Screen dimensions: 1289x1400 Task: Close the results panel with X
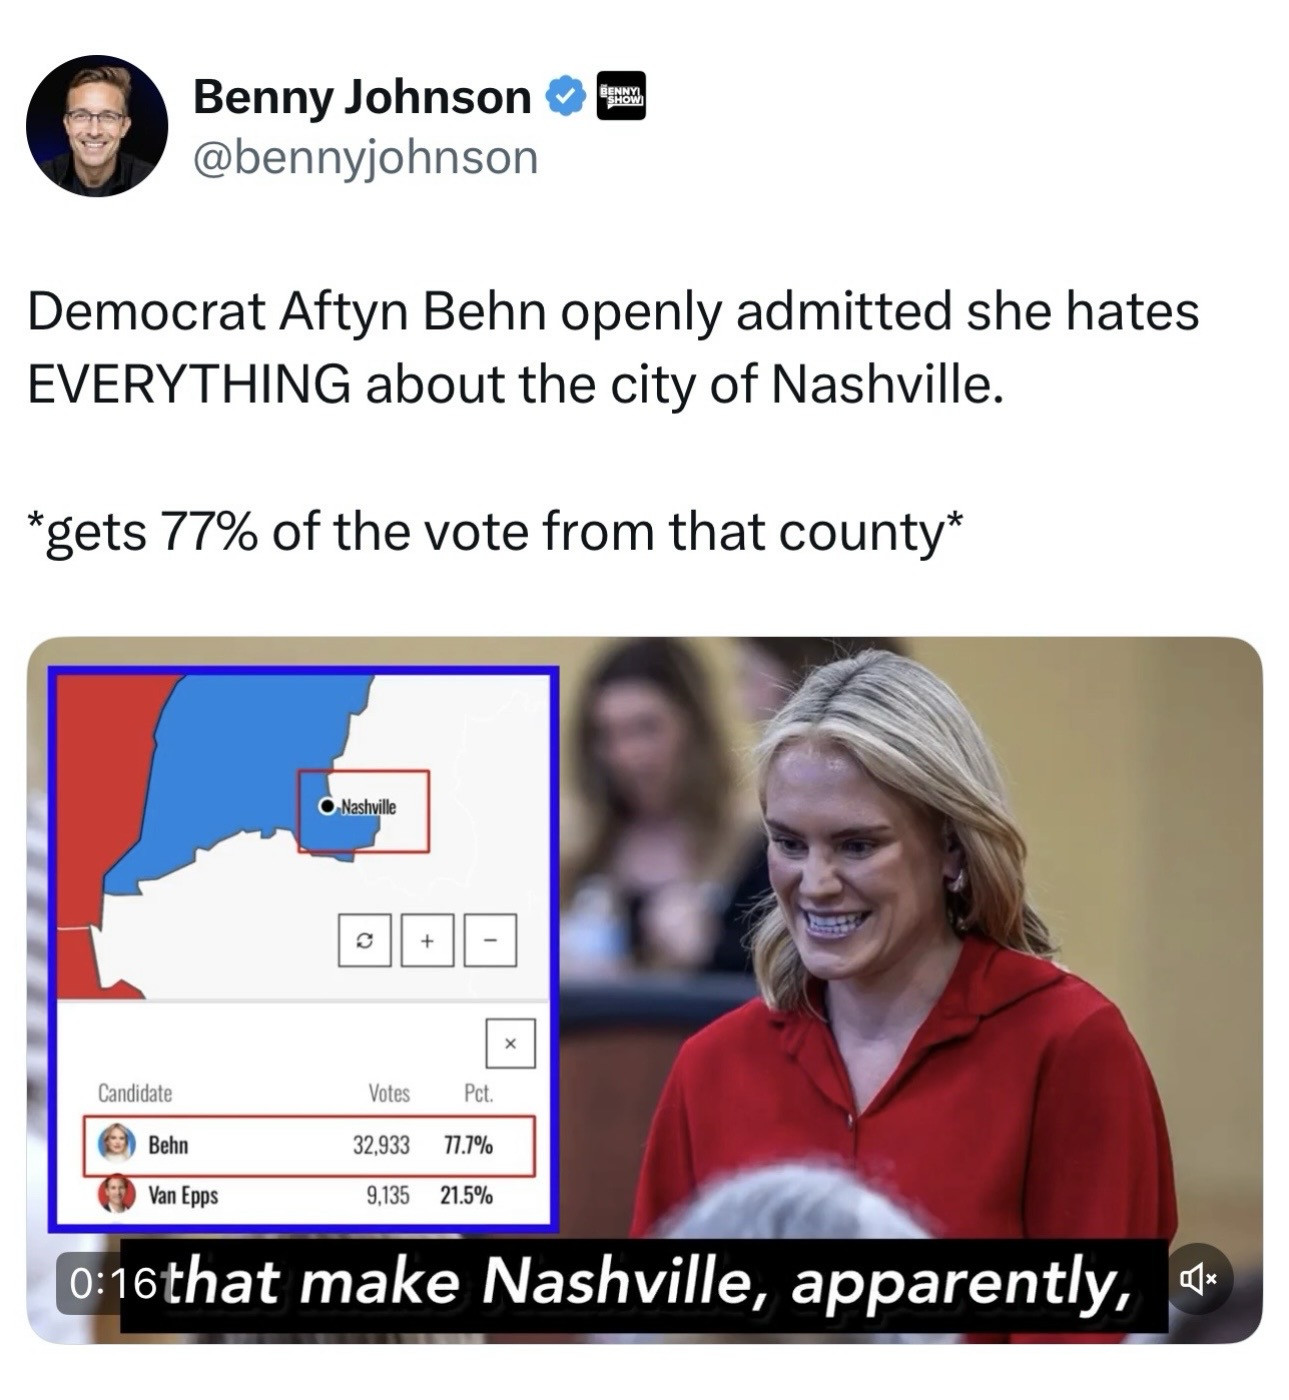pos(510,1043)
